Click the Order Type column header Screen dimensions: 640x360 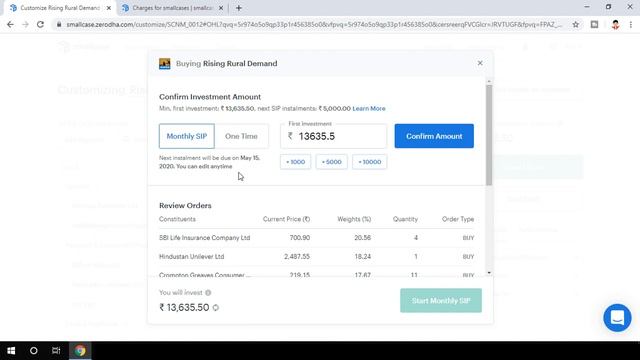coord(458,219)
